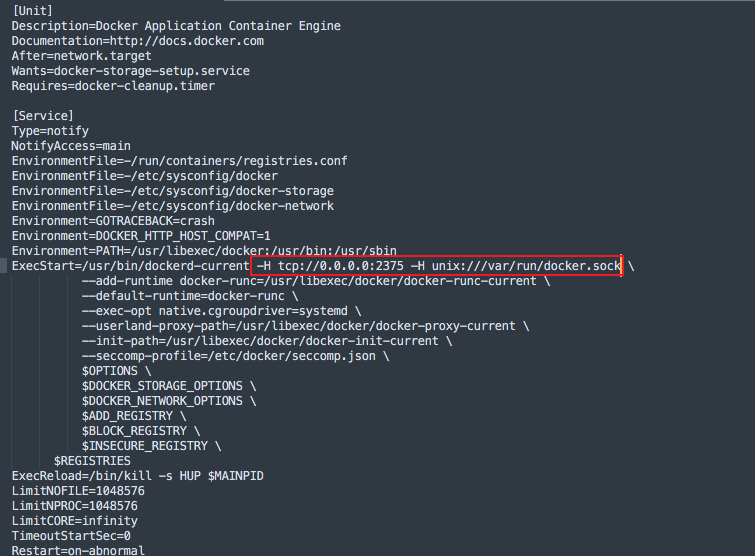This screenshot has width=755, height=556.
Task: Click the $DOCKER_STORAGE_OPTIONS line
Action: [x=169, y=386]
